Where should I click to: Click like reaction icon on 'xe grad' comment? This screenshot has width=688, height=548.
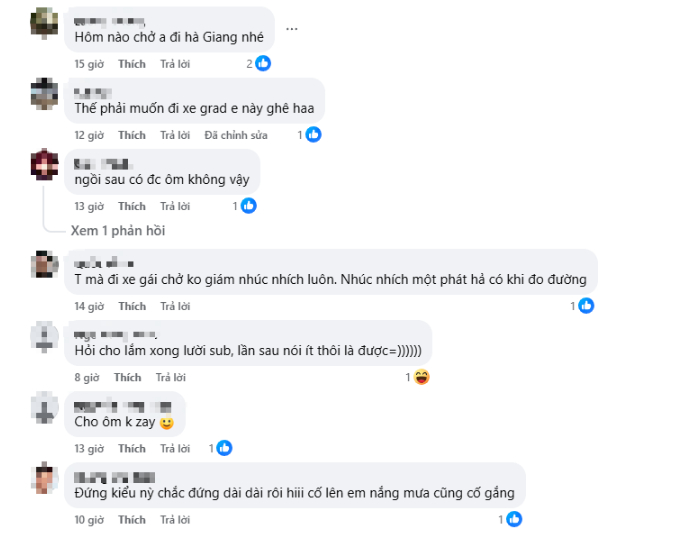pos(313,134)
